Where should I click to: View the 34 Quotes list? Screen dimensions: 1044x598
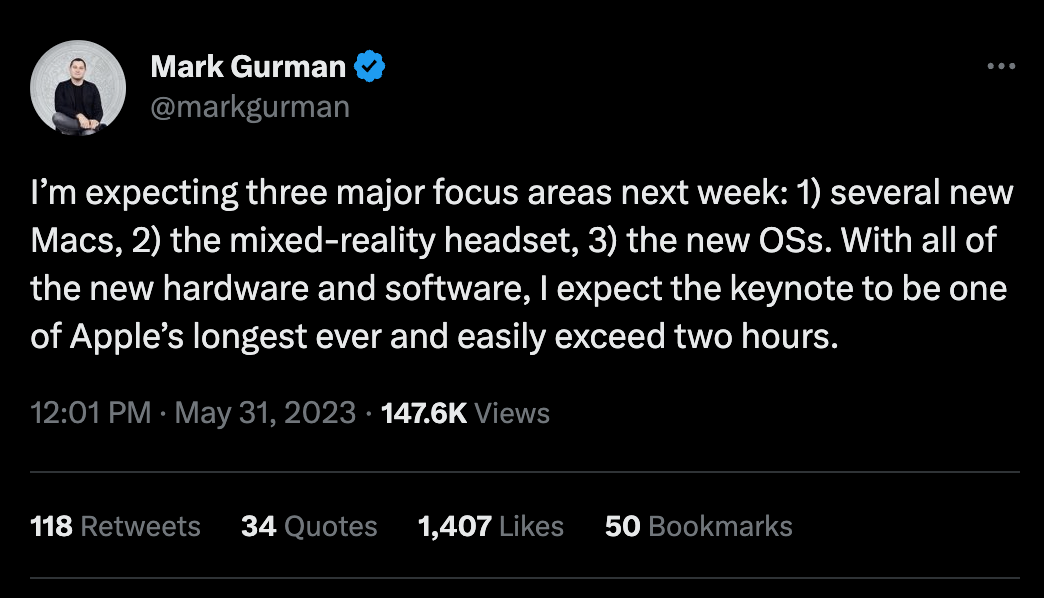(x=258, y=526)
